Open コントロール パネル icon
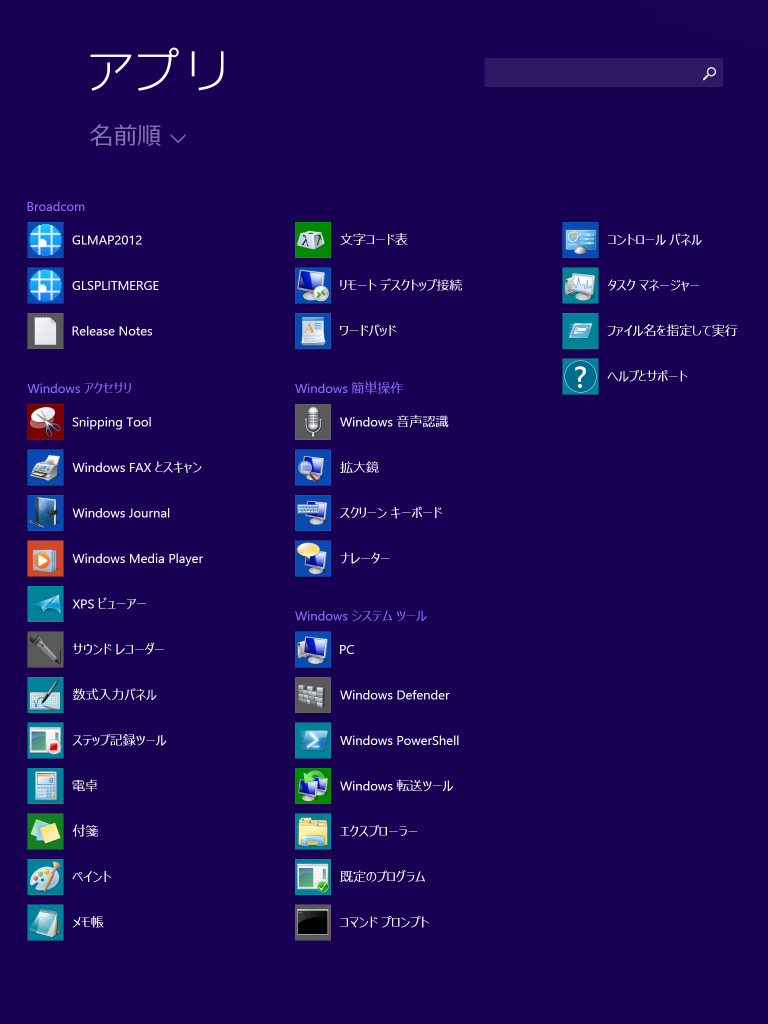Screen dimensions: 768x1024 [581, 240]
